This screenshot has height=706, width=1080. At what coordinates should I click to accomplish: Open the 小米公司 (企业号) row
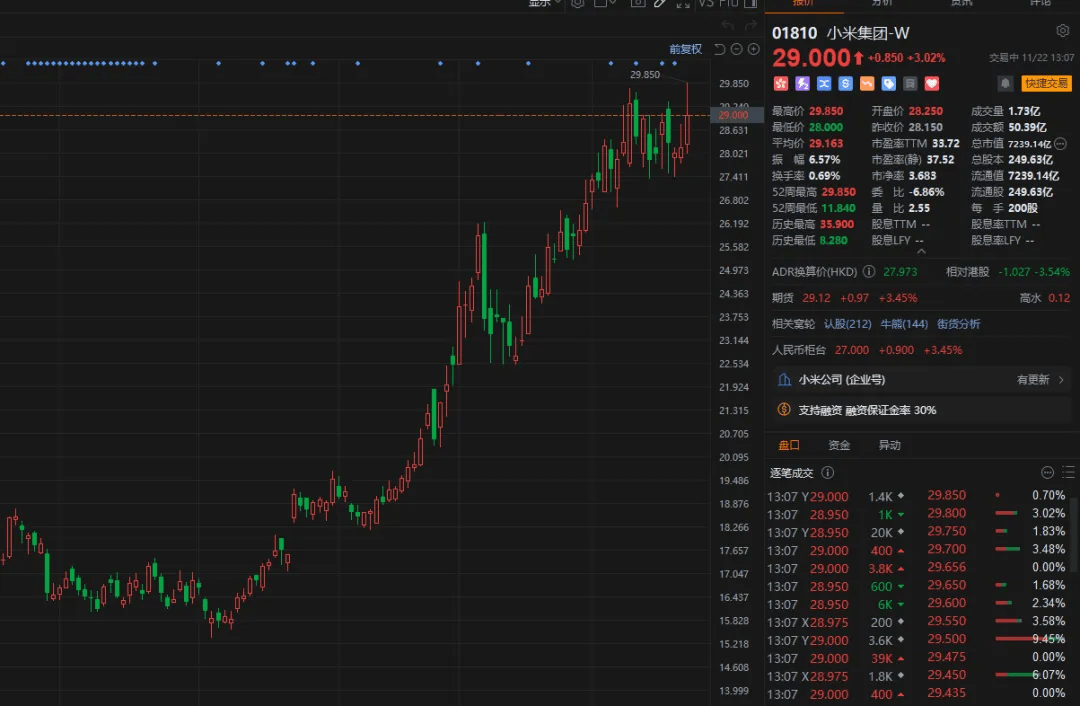[922, 380]
